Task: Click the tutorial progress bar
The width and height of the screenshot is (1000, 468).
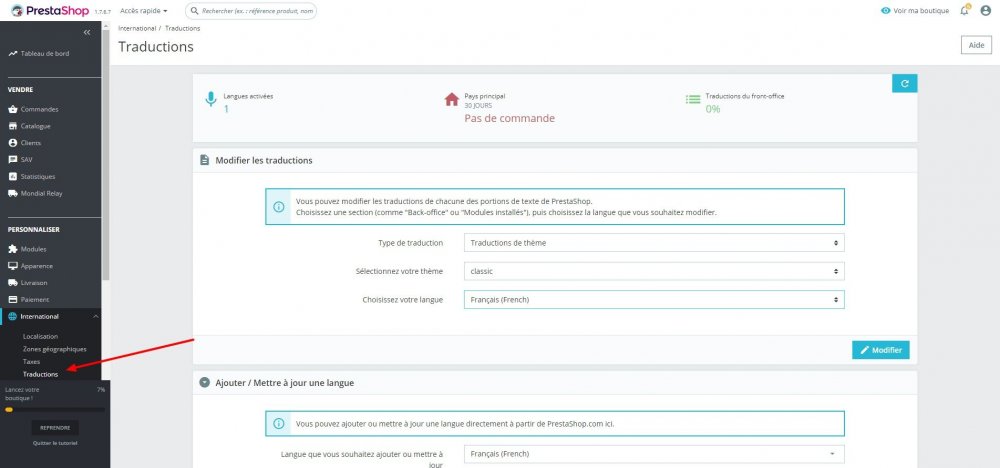Action: click(x=55, y=410)
